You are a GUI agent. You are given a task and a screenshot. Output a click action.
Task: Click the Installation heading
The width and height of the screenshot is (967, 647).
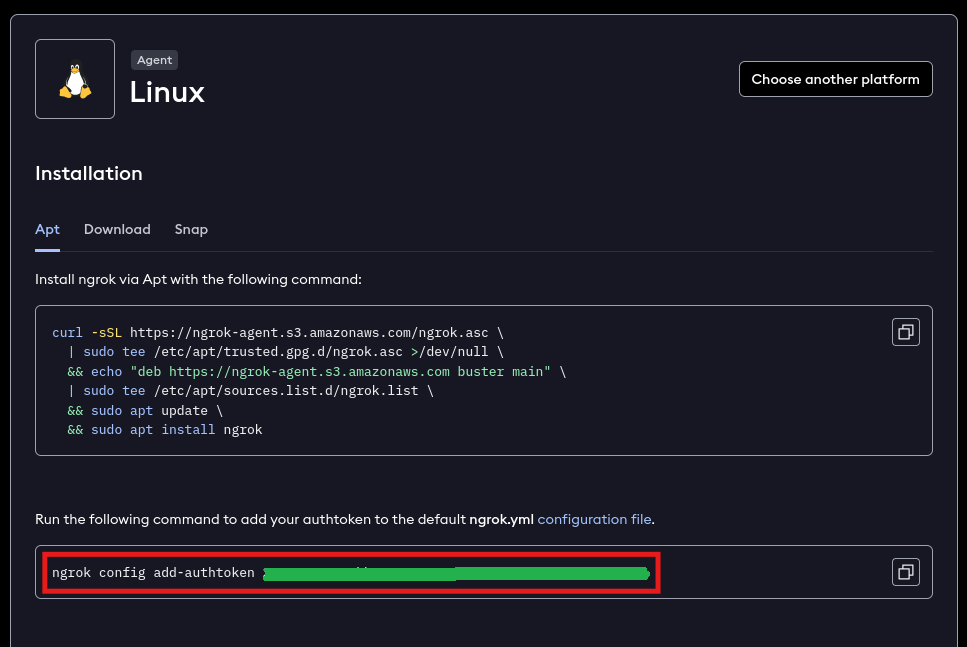click(x=89, y=173)
